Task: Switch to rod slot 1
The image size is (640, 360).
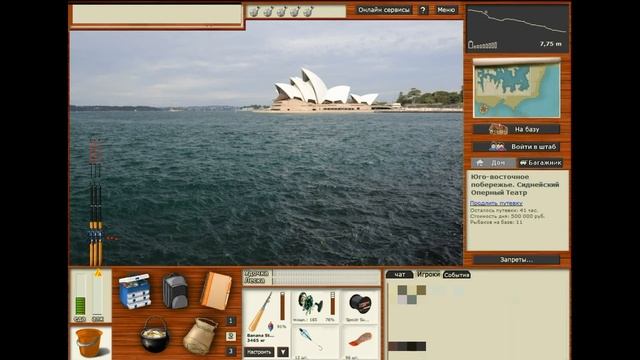Action: (231, 321)
